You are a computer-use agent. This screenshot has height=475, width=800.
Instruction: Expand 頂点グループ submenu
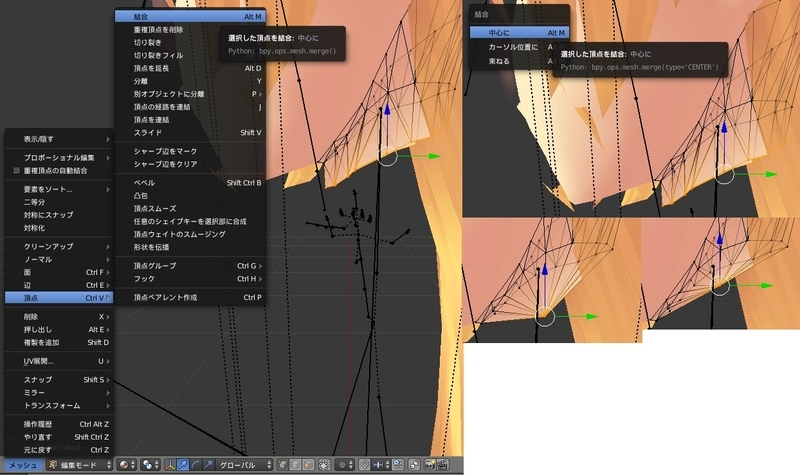[190, 266]
